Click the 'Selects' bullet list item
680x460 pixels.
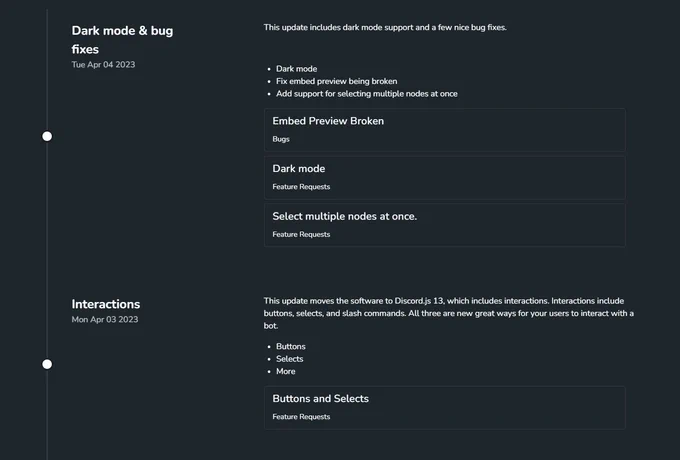[290, 359]
